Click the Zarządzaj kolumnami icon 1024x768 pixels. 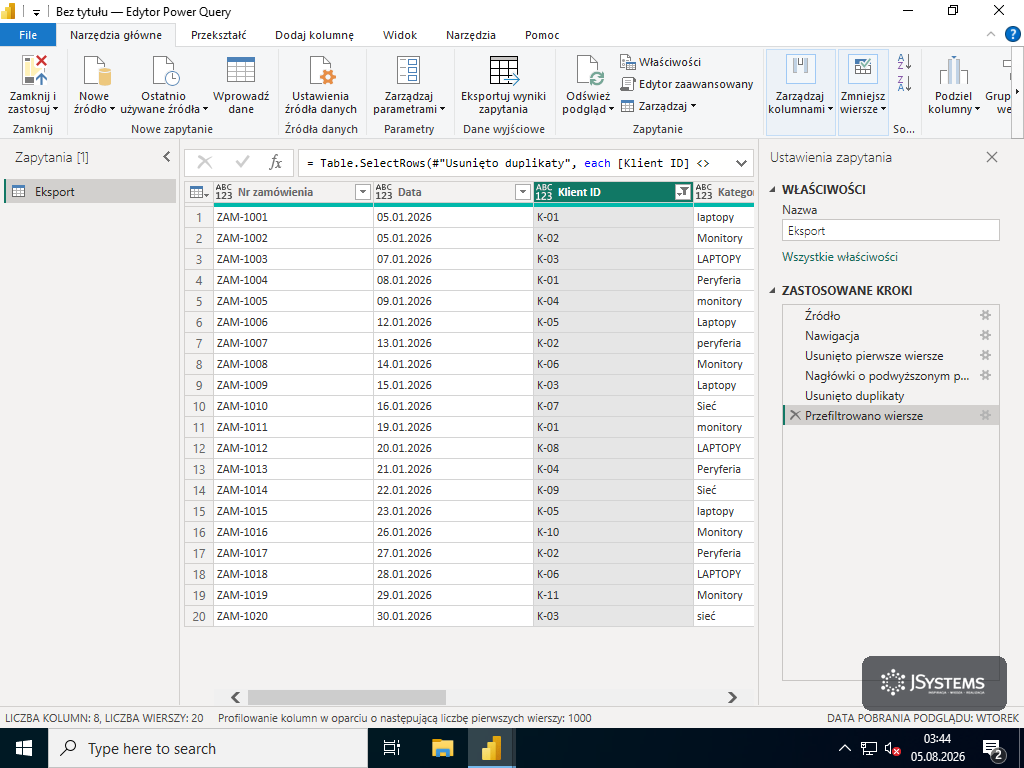(801, 71)
